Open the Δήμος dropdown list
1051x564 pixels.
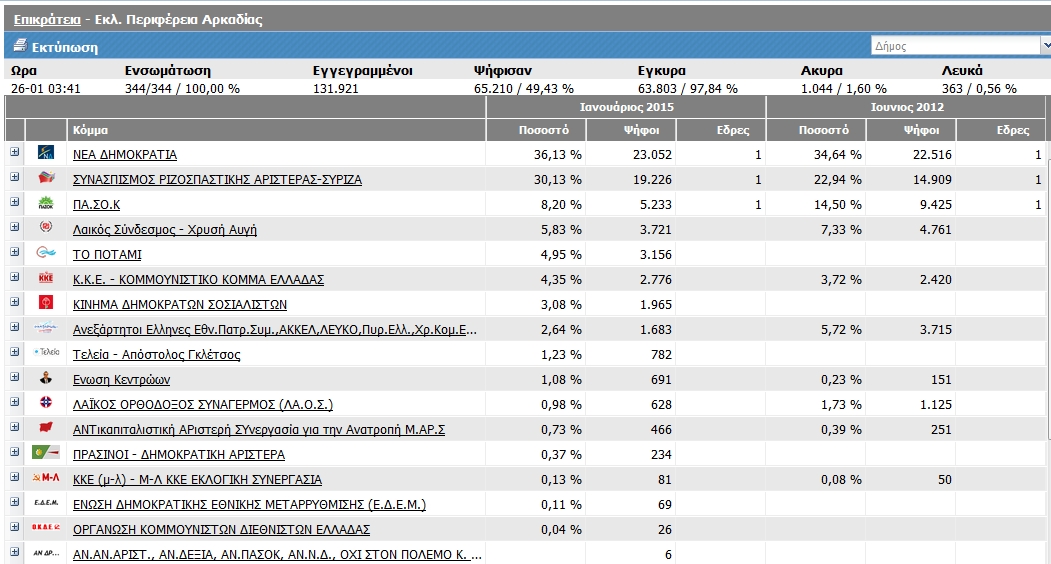point(956,46)
